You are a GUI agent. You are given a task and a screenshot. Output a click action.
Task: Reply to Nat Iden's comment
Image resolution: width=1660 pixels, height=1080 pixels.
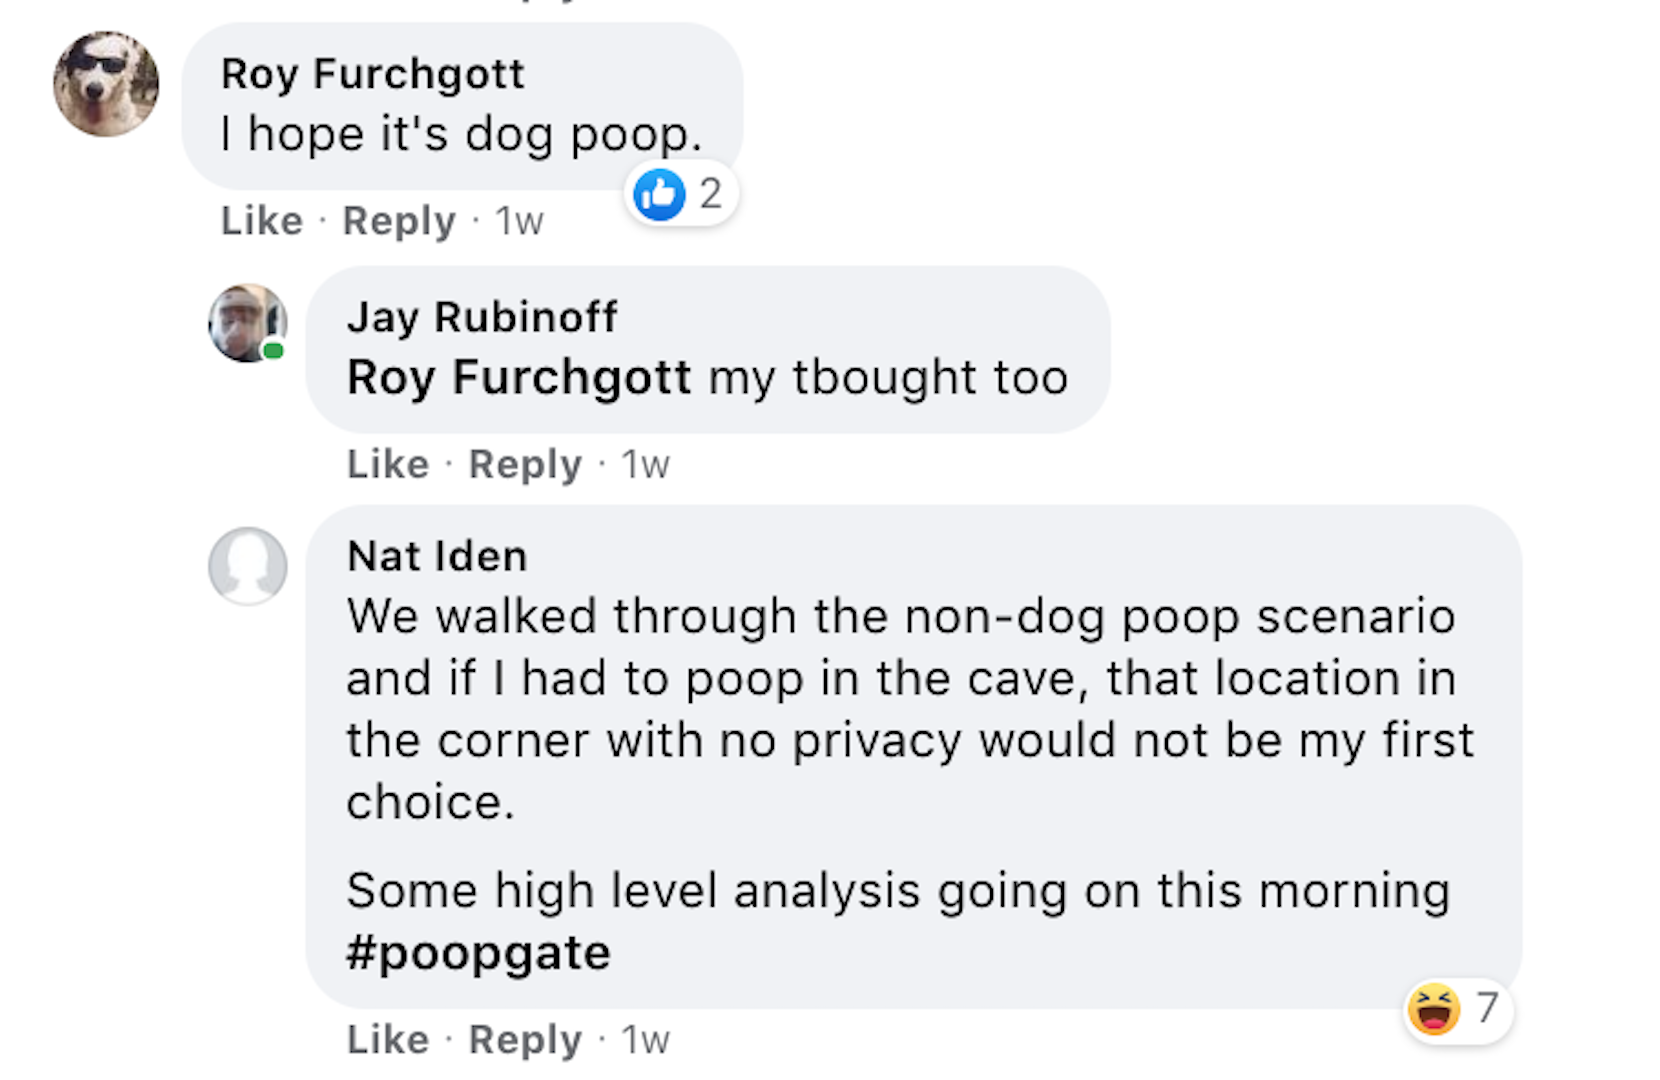point(524,1040)
